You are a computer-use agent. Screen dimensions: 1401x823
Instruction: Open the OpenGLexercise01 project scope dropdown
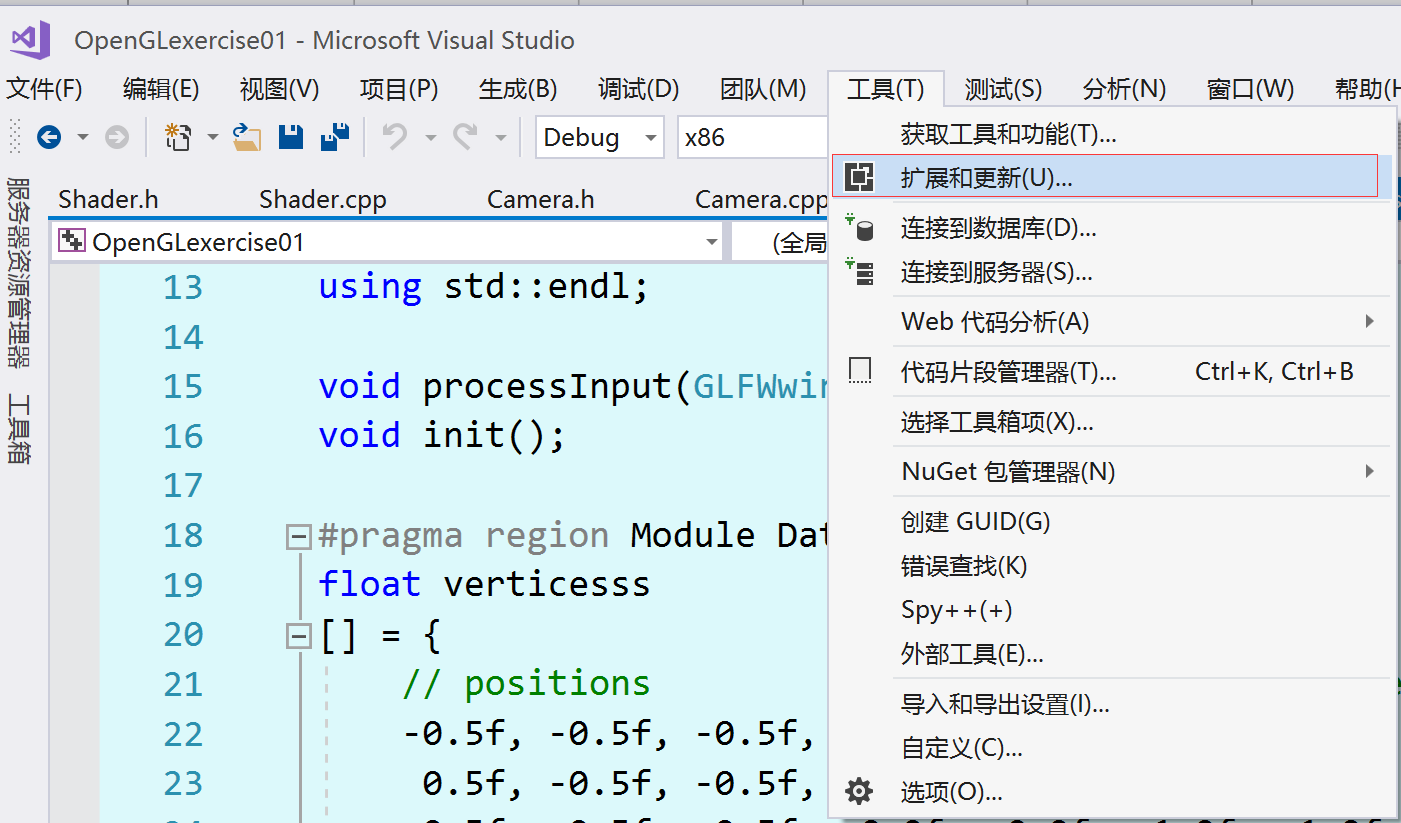tap(388, 242)
